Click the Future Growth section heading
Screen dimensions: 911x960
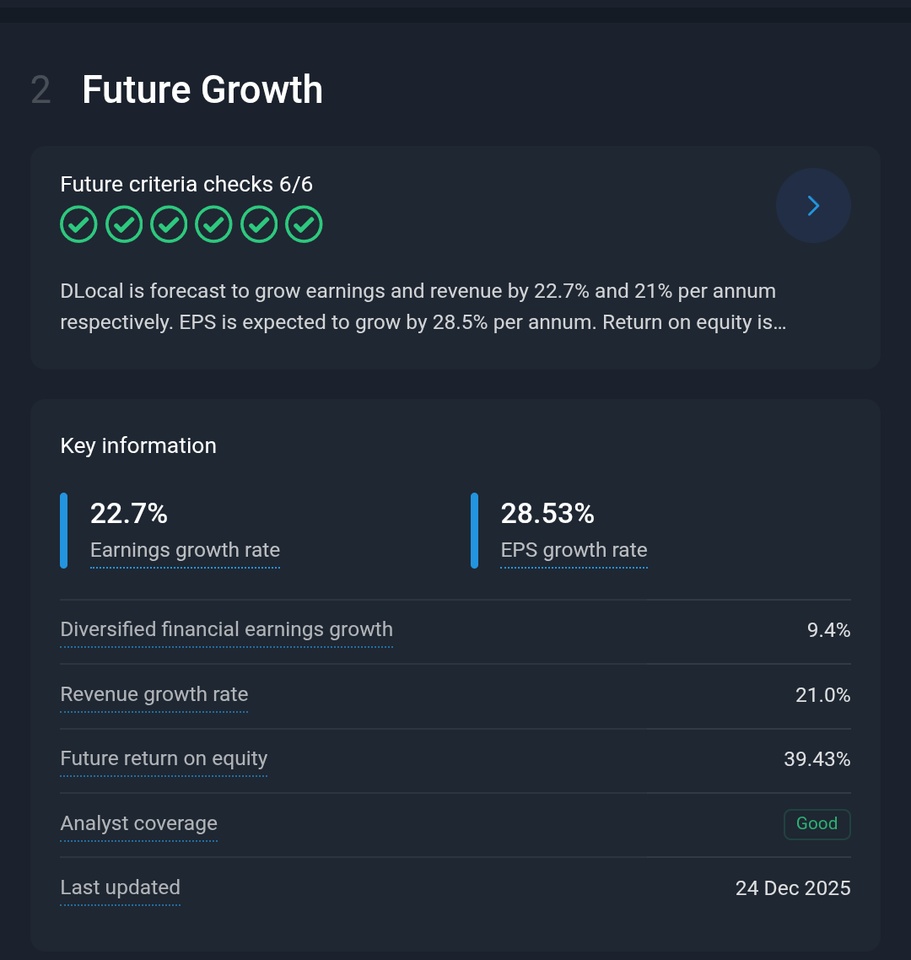point(202,90)
